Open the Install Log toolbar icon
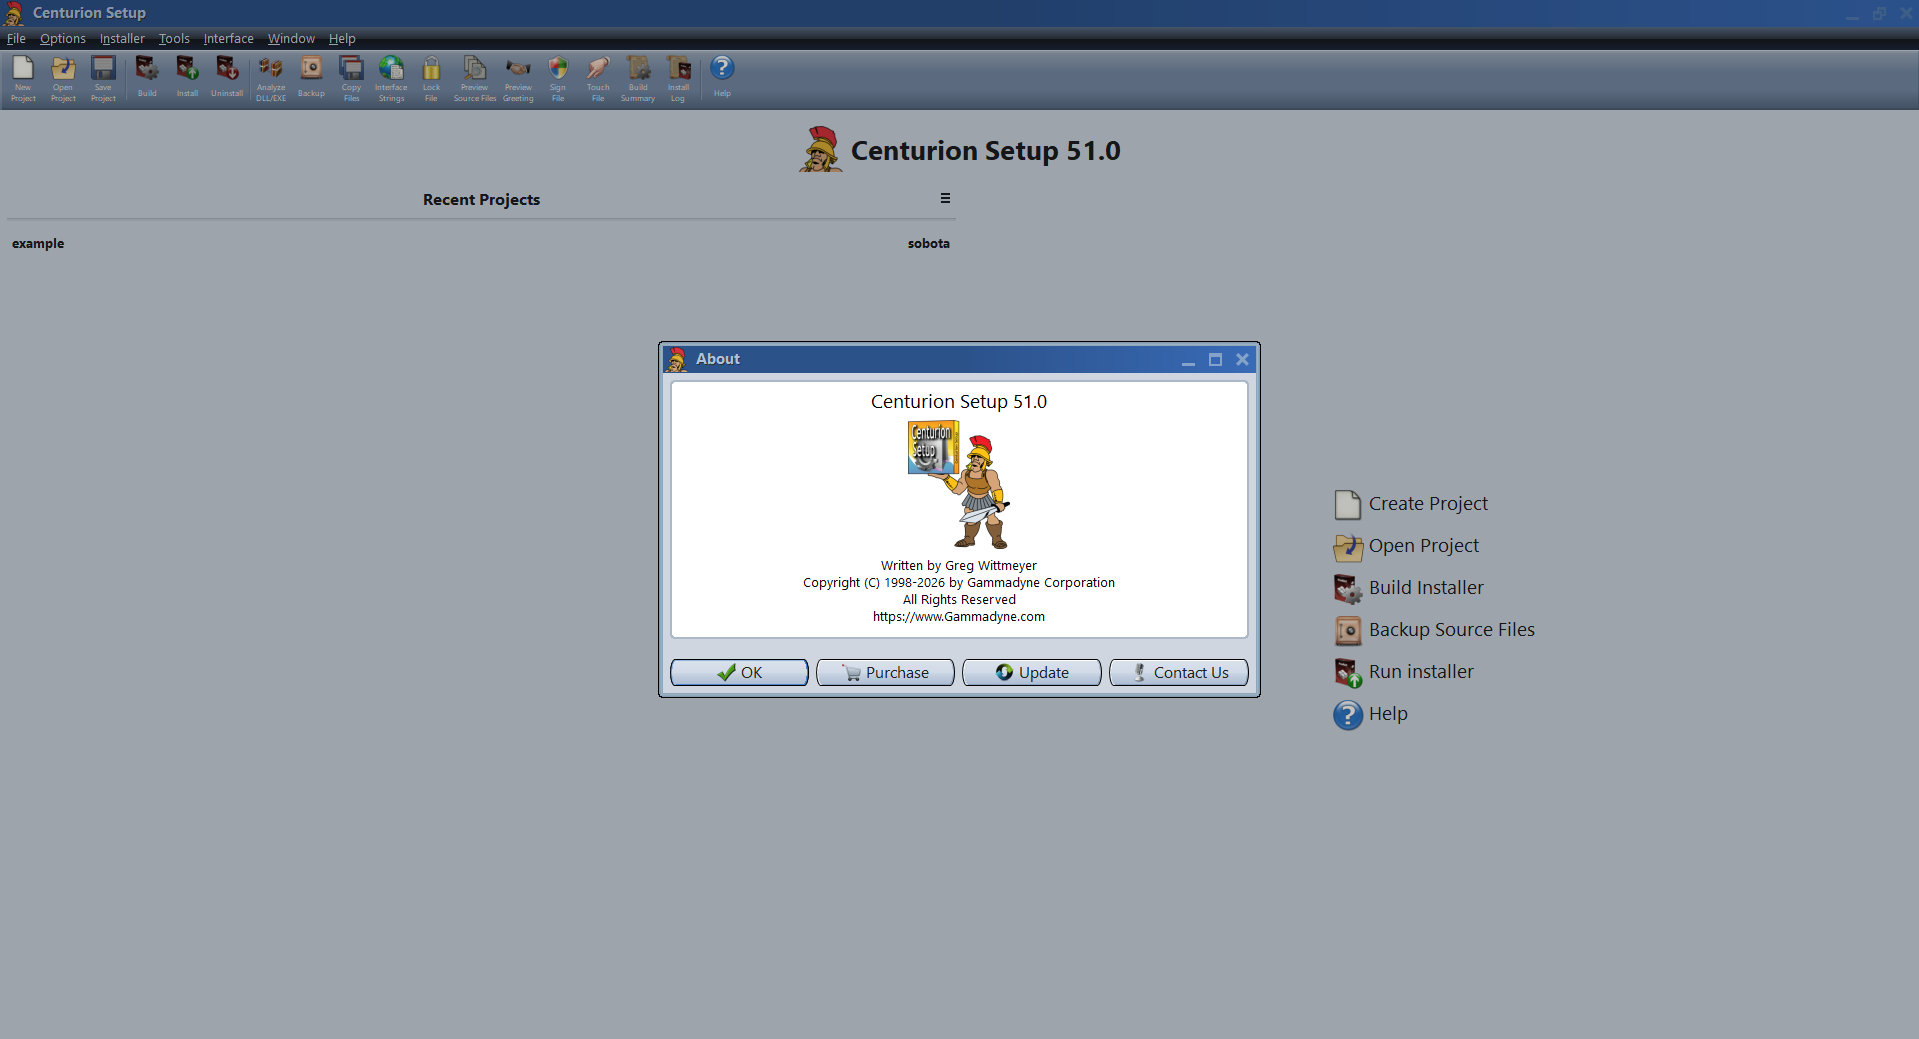The image size is (1919, 1039). (679, 78)
